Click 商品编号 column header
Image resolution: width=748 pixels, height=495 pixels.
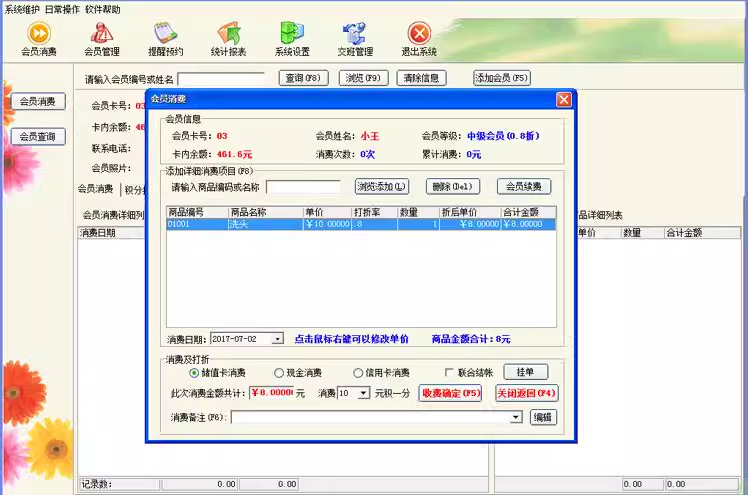pyautogui.click(x=198, y=212)
